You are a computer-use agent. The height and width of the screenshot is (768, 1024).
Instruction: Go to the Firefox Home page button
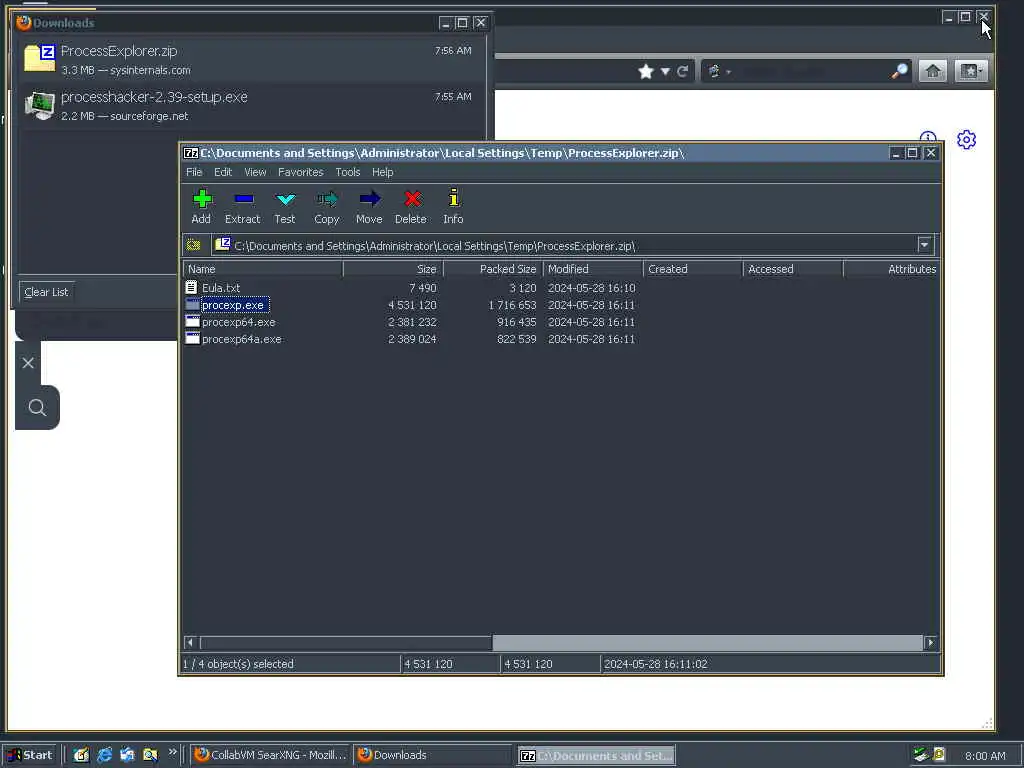tap(933, 71)
